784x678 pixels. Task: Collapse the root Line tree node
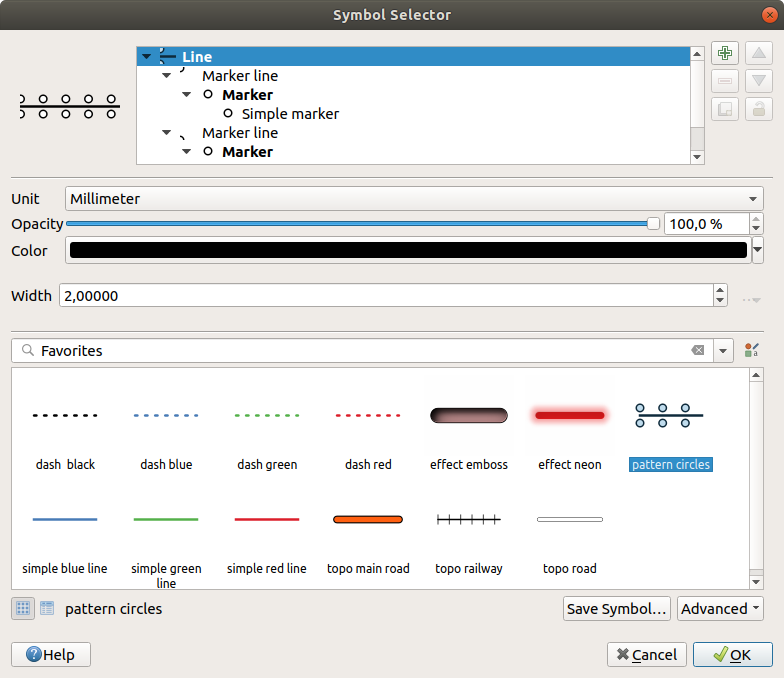pyautogui.click(x=147, y=57)
